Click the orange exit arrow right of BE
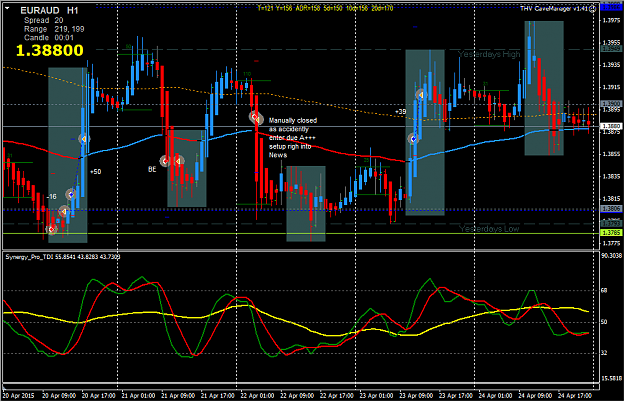 click(178, 161)
